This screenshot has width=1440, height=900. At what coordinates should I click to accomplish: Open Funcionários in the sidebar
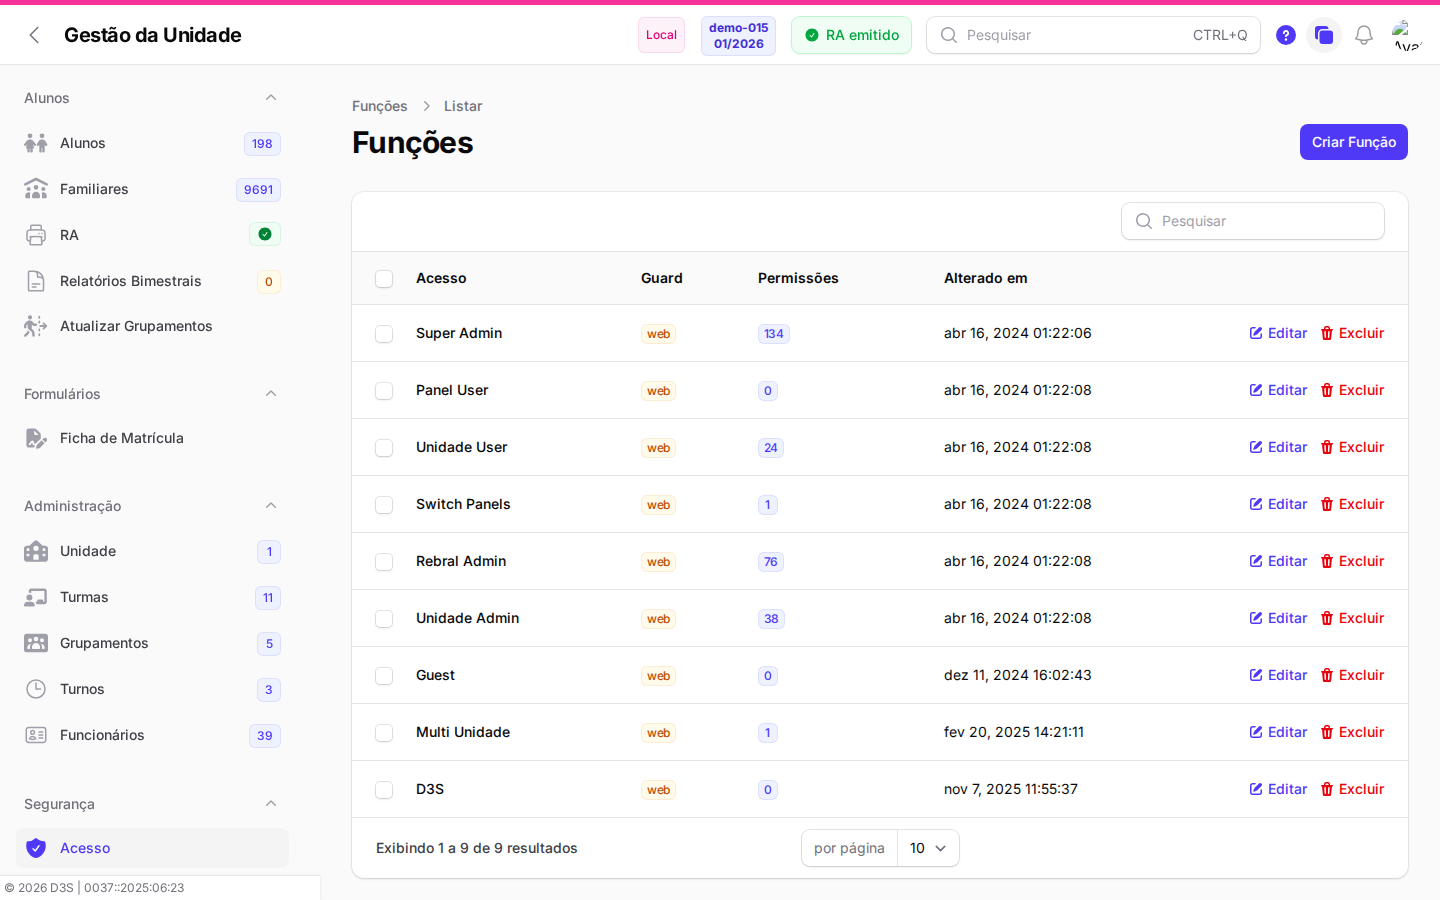(x=152, y=735)
